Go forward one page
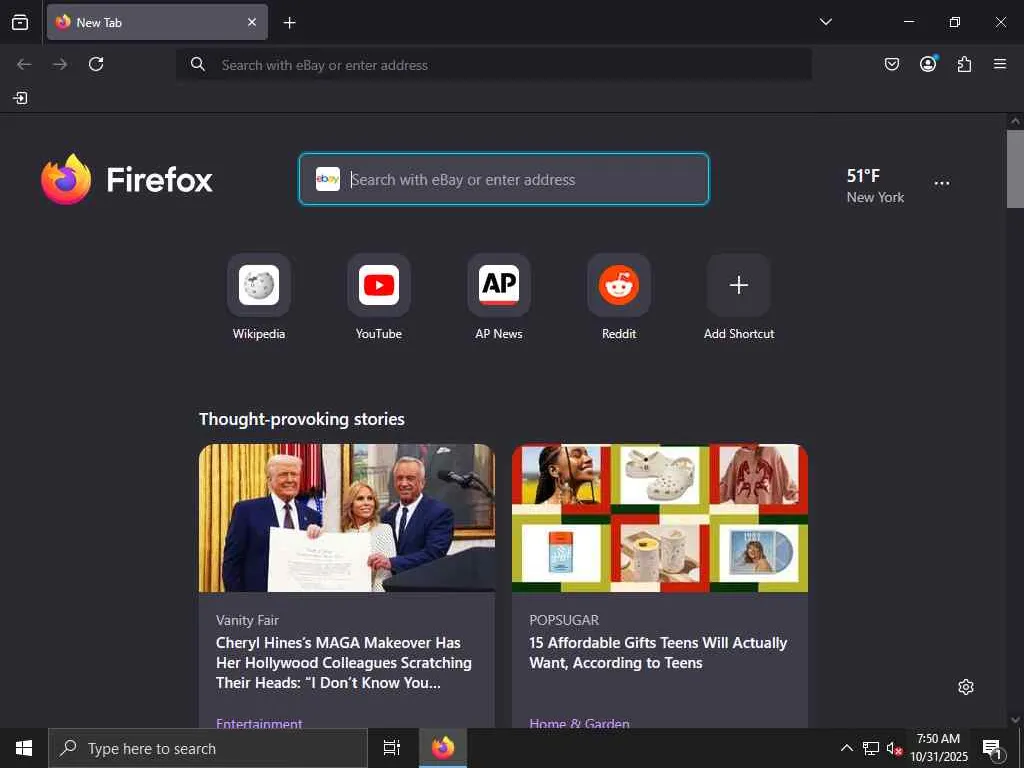1024x768 pixels. click(x=60, y=64)
